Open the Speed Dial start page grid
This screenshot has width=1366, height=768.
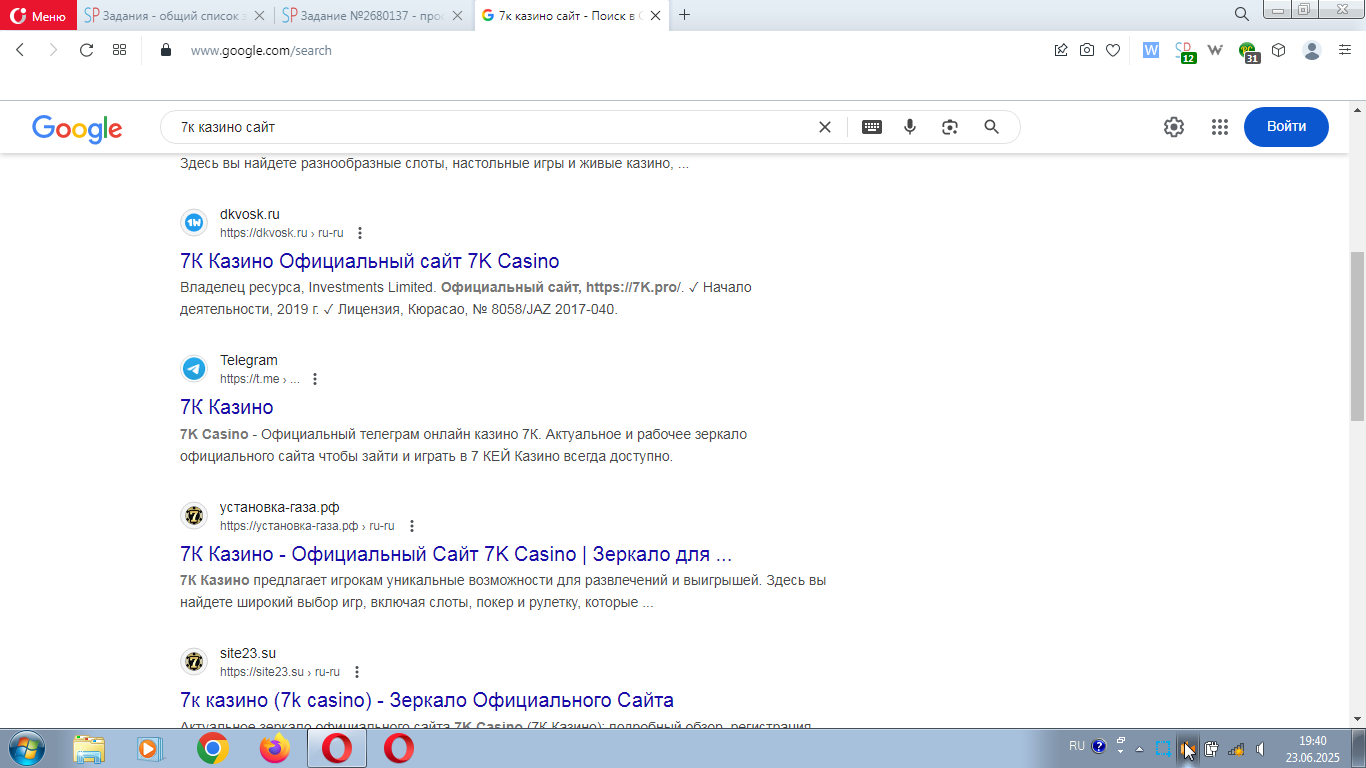pyautogui.click(x=119, y=50)
